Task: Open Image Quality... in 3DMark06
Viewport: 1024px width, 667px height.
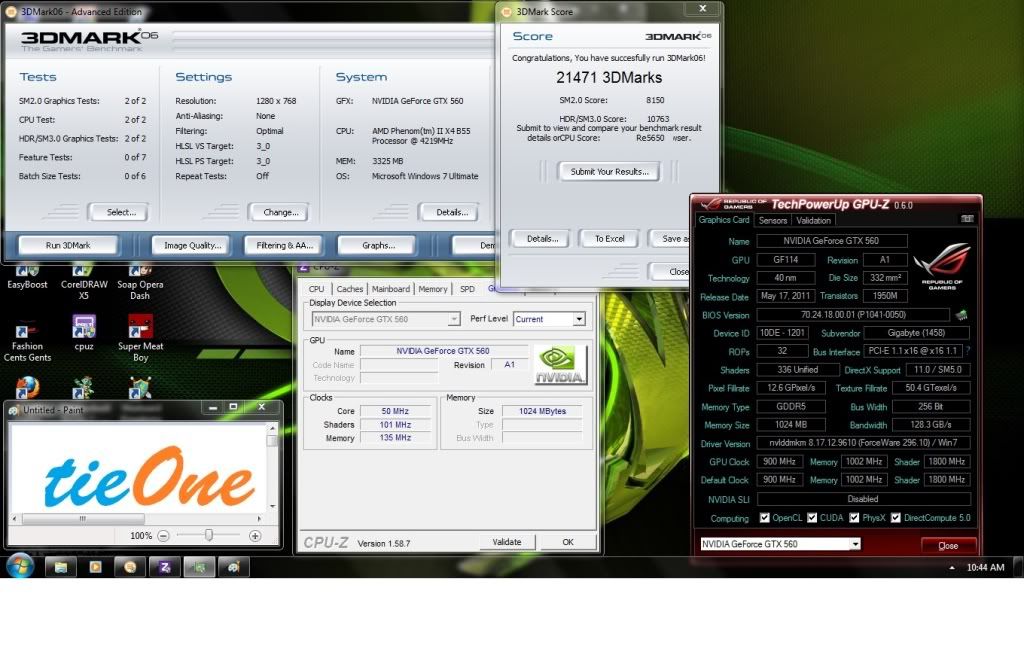Action: pos(192,245)
